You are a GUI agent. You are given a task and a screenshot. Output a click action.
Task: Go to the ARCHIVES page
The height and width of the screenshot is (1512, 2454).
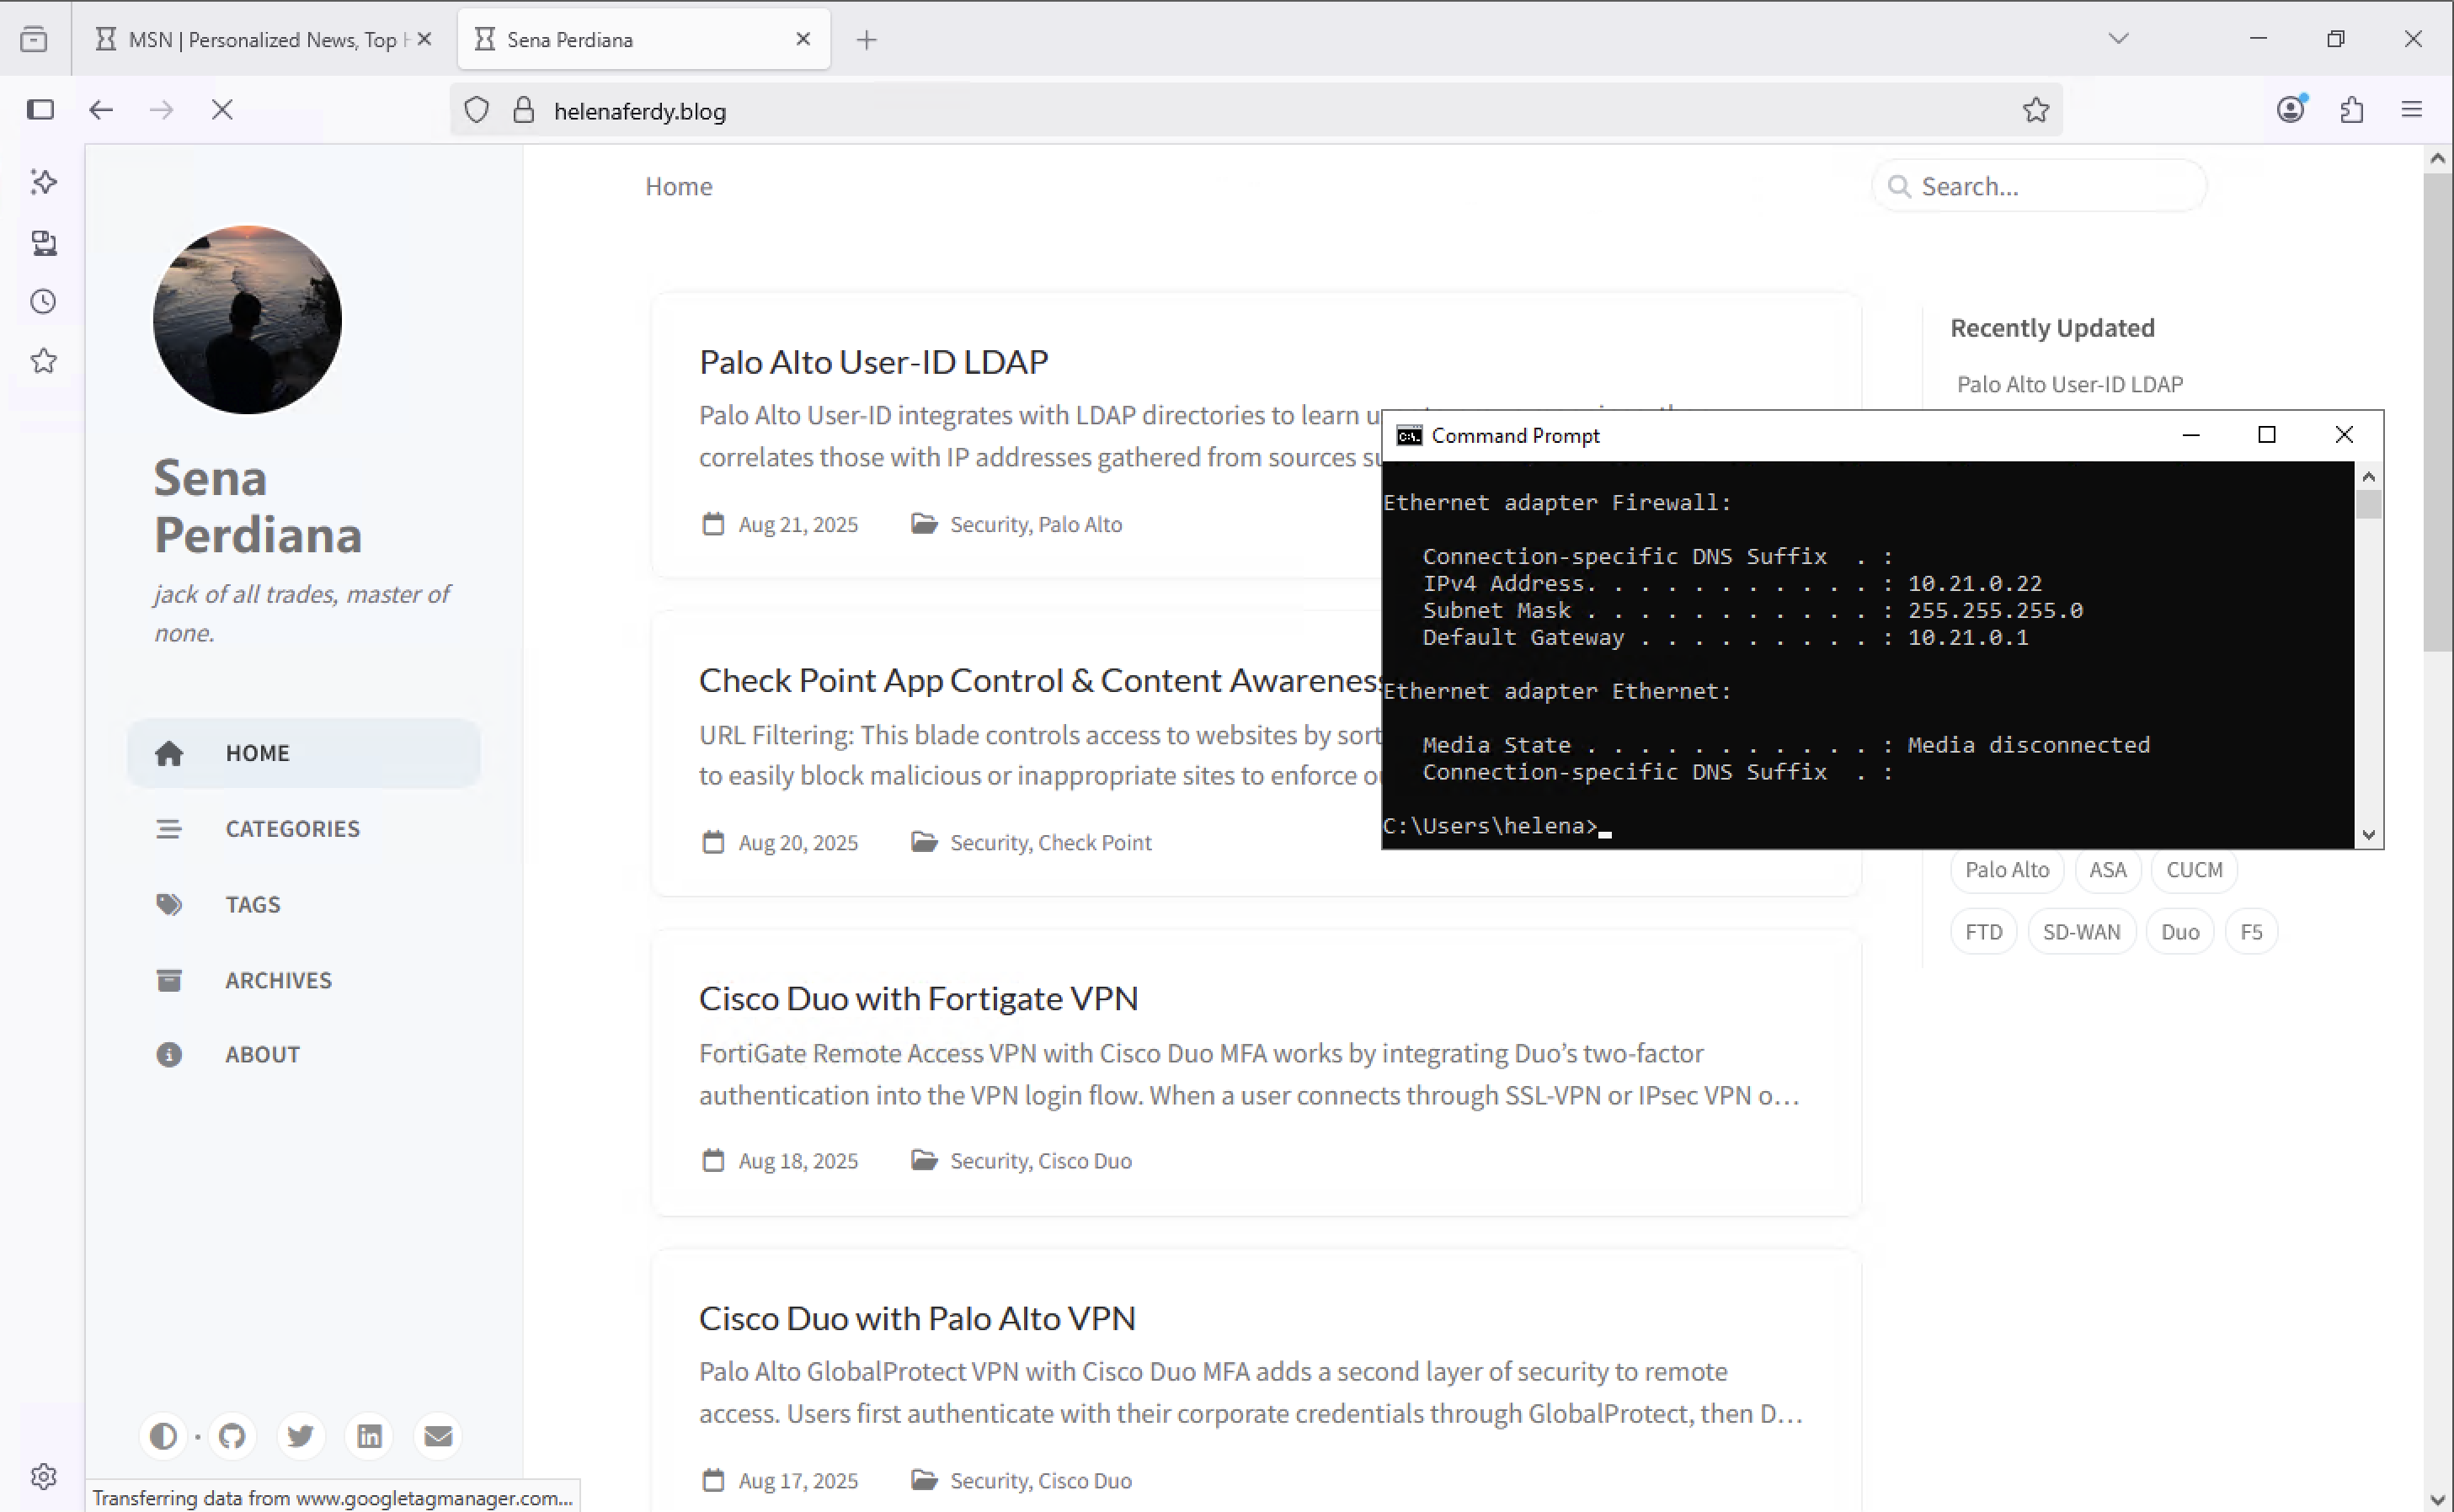point(278,980)
